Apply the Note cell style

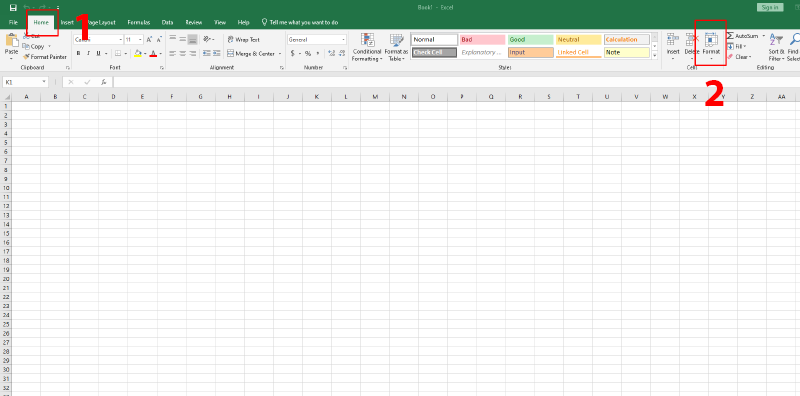[x=627, y=52]
